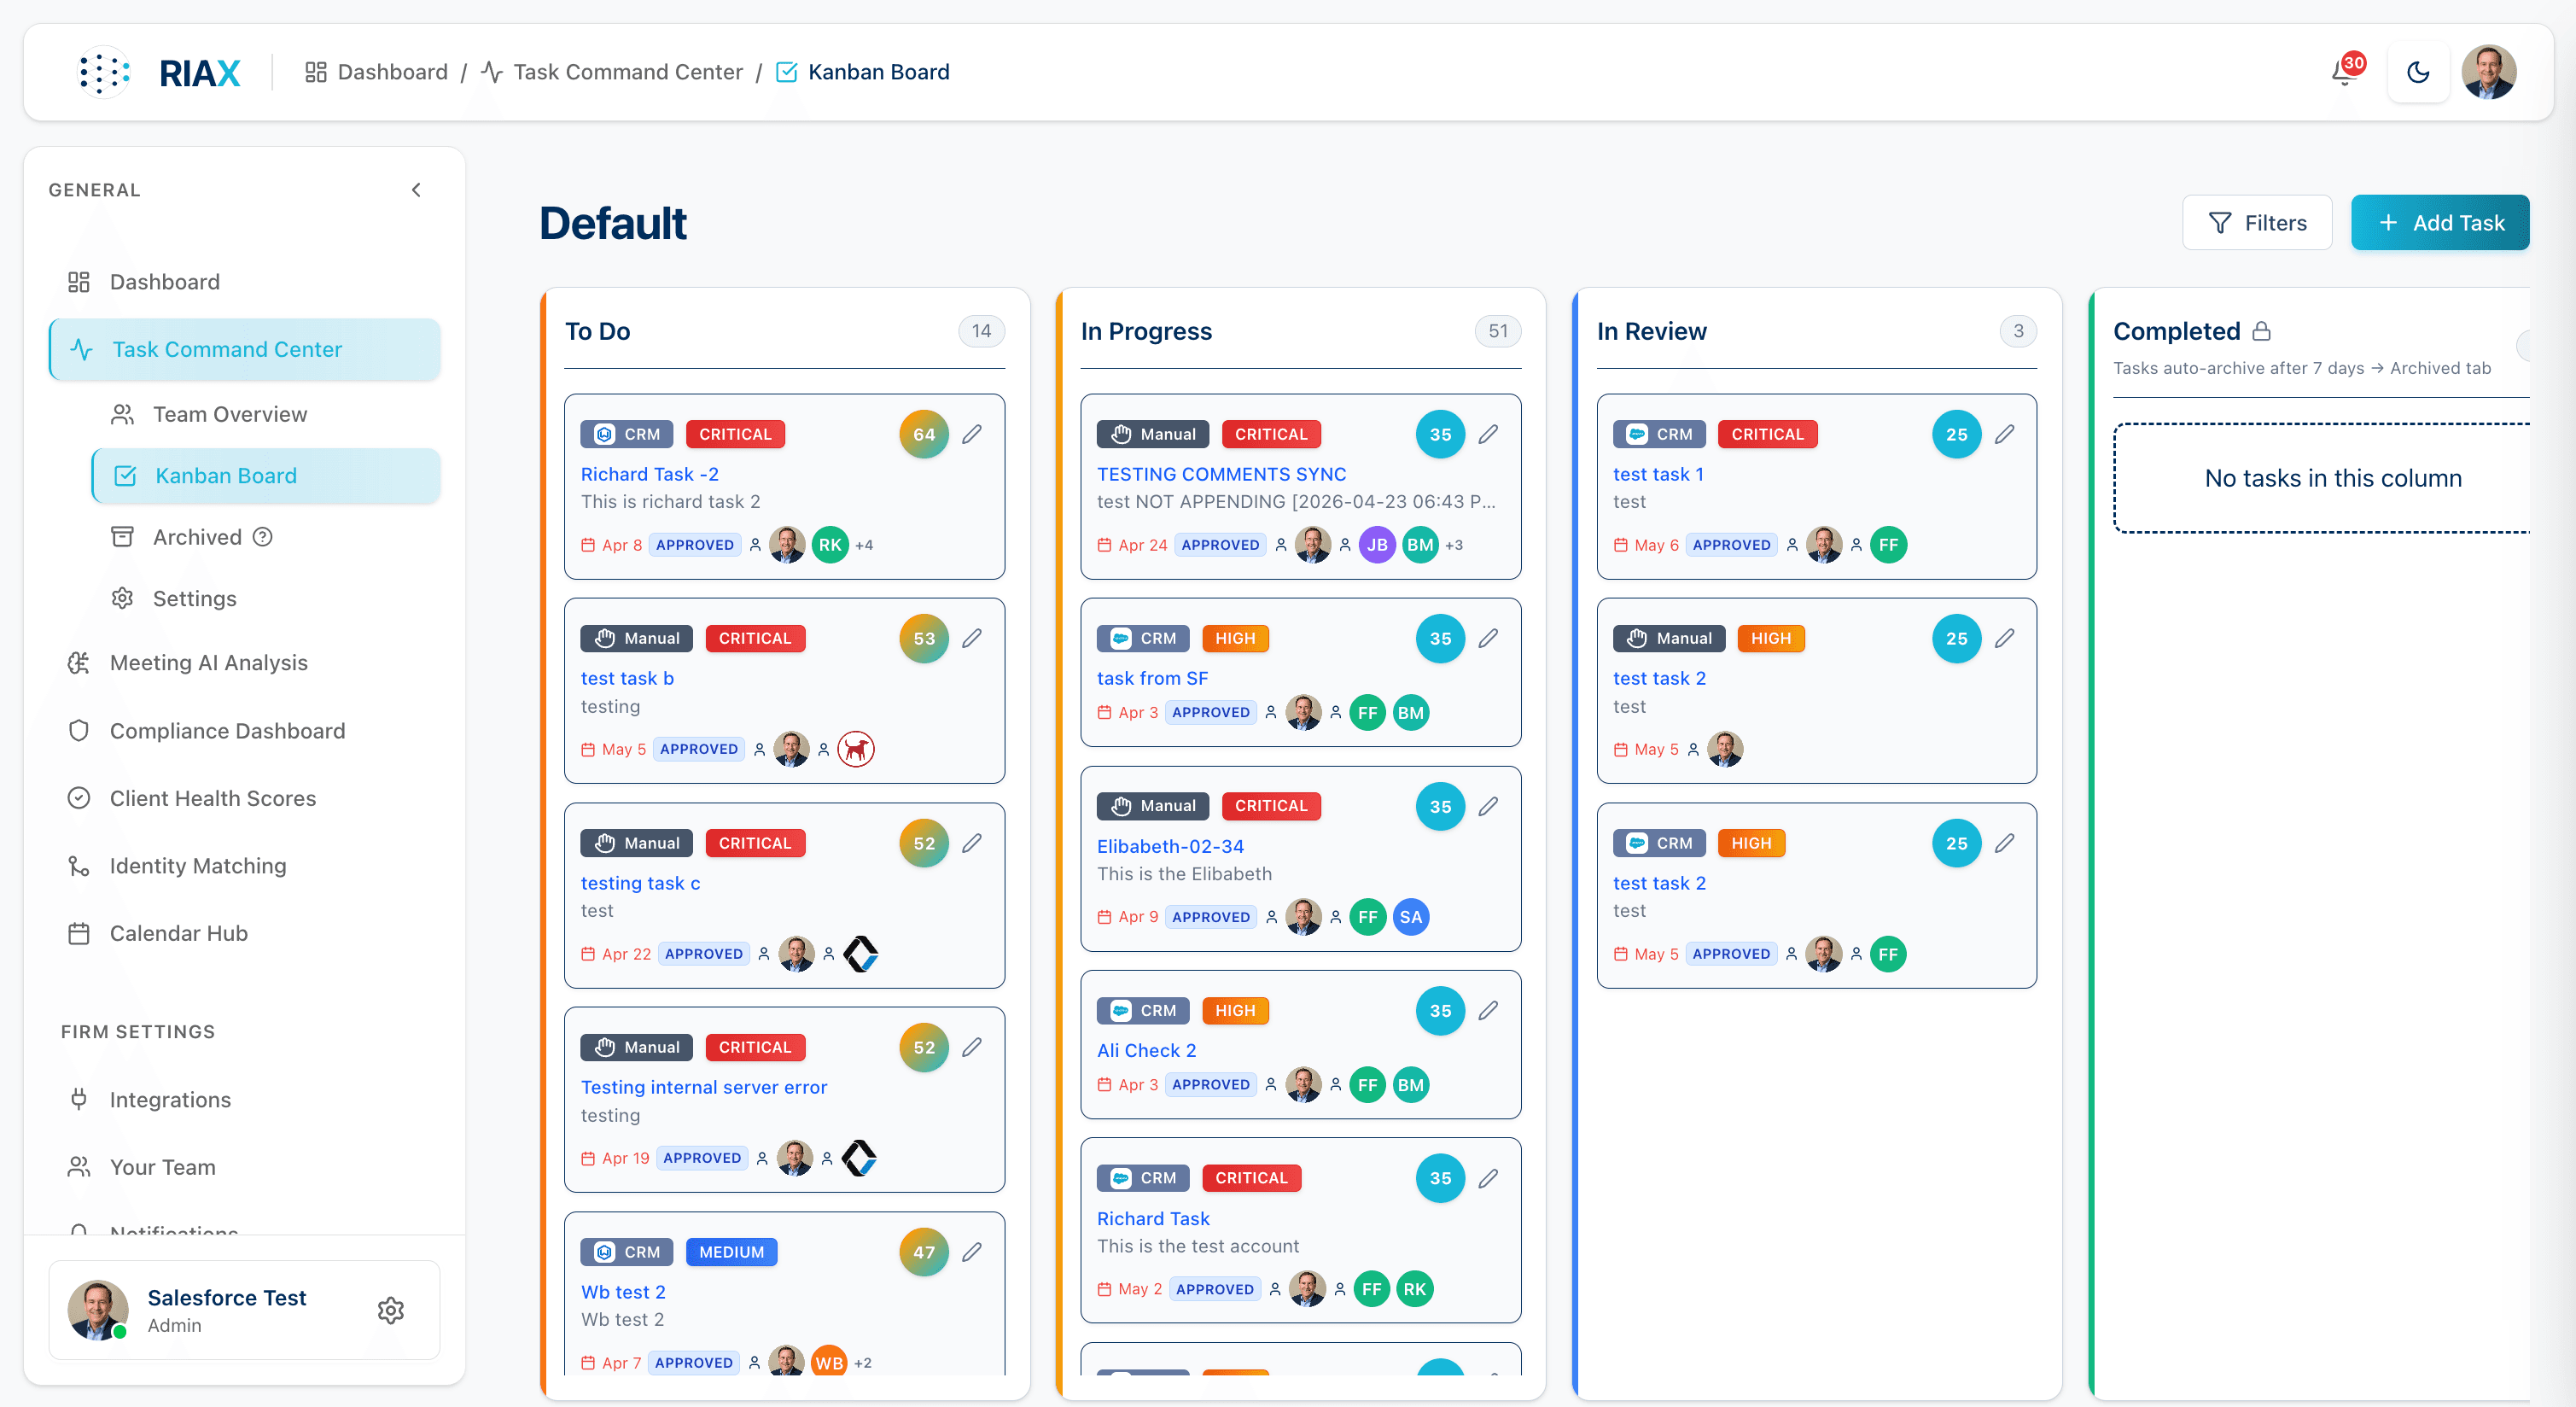The height and width of the screenshot is (1407, 2576).
Task: Open the task from SF title
Action: pyautogui.click(x=1152, y=678)
